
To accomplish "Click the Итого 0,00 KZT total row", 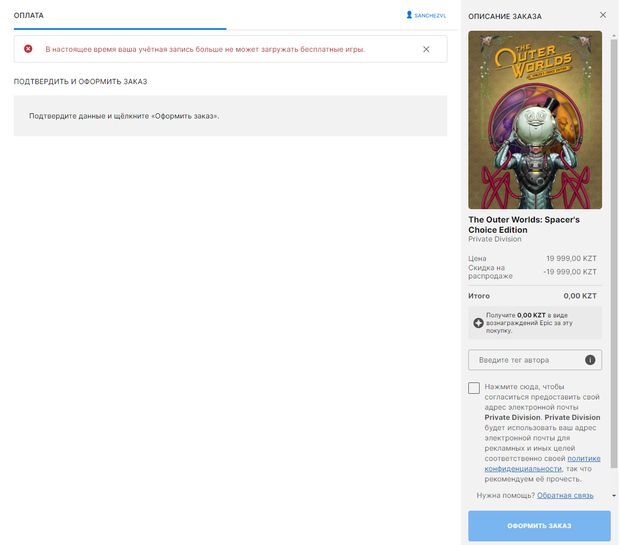I will pyautogui.click(x=532, y=296).
